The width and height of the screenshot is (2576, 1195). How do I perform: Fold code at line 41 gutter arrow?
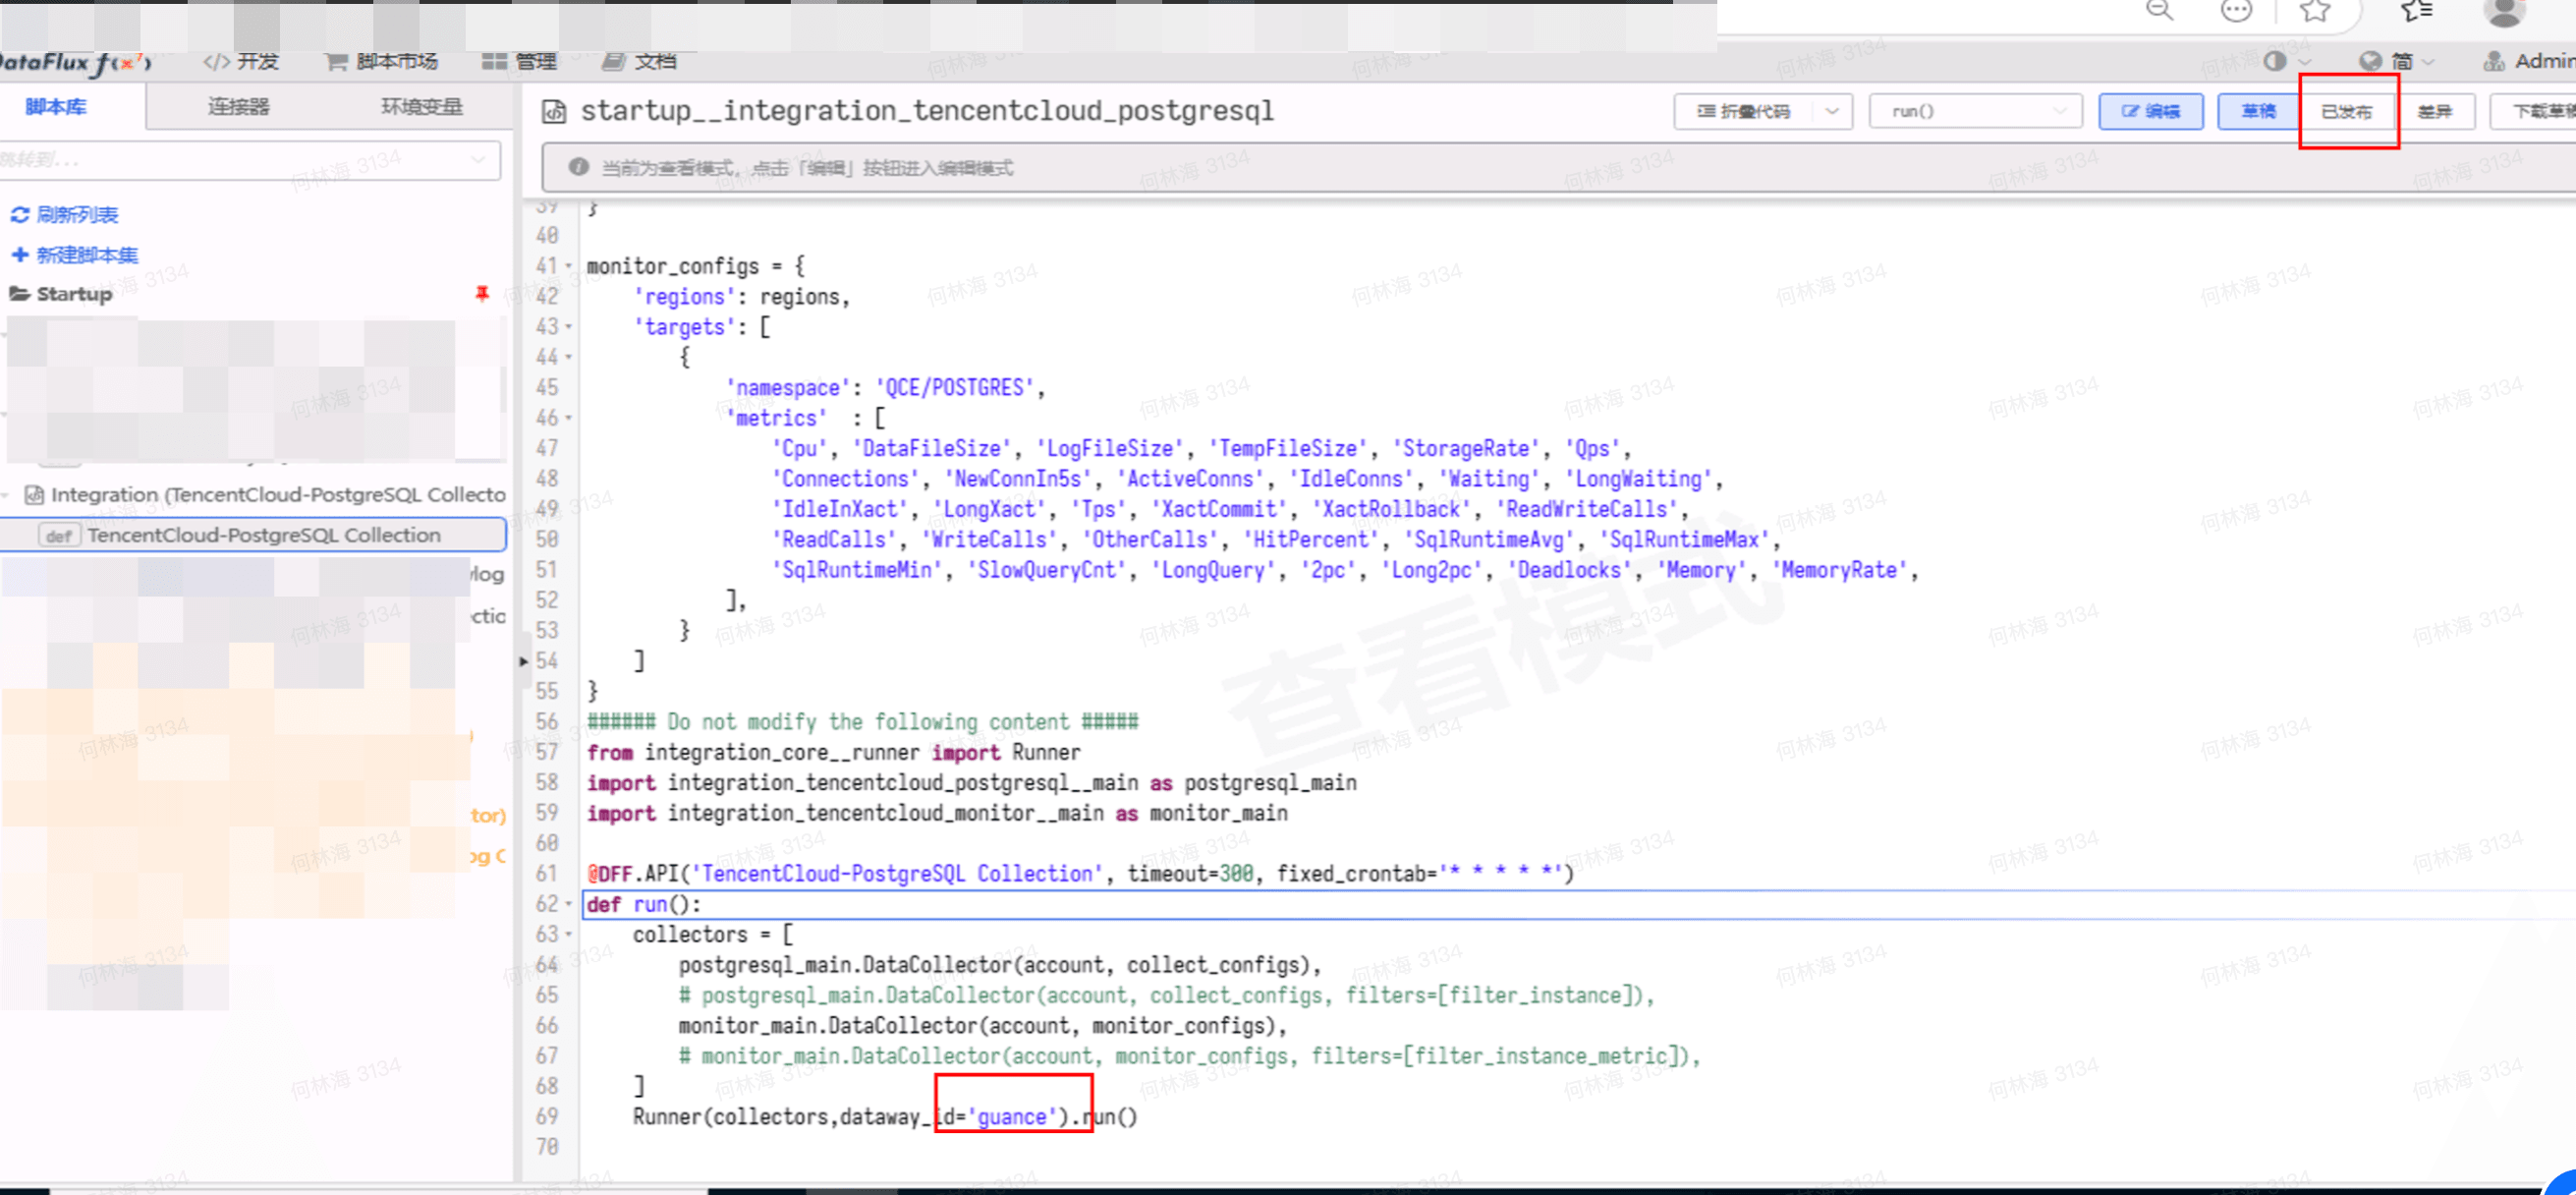pos(569,267)
